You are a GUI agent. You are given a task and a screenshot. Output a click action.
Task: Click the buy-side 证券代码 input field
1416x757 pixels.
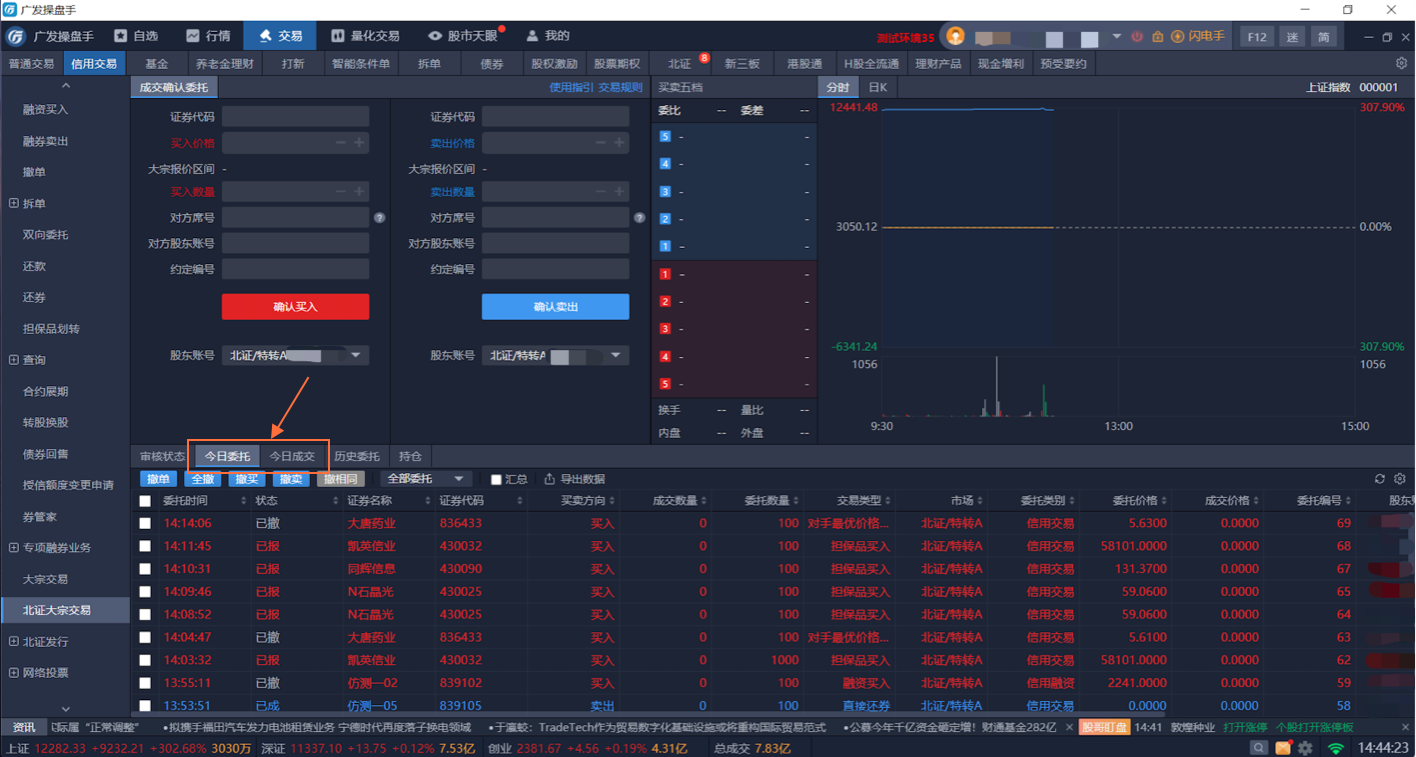click(296, 117)
